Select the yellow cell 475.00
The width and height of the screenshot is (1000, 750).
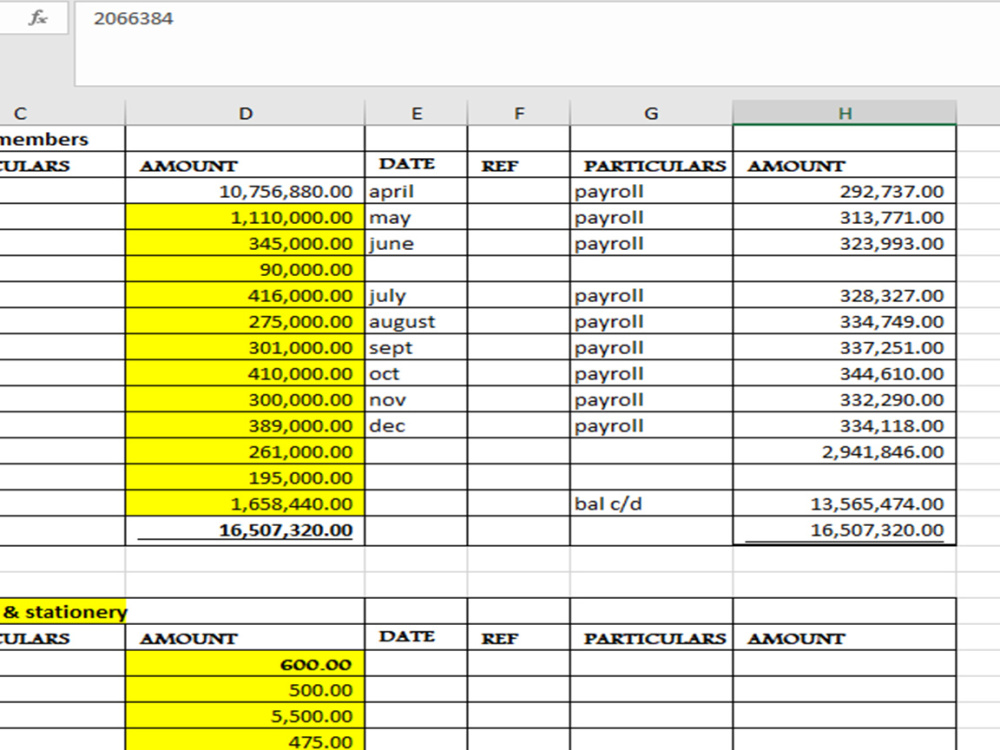click(246, 740)
